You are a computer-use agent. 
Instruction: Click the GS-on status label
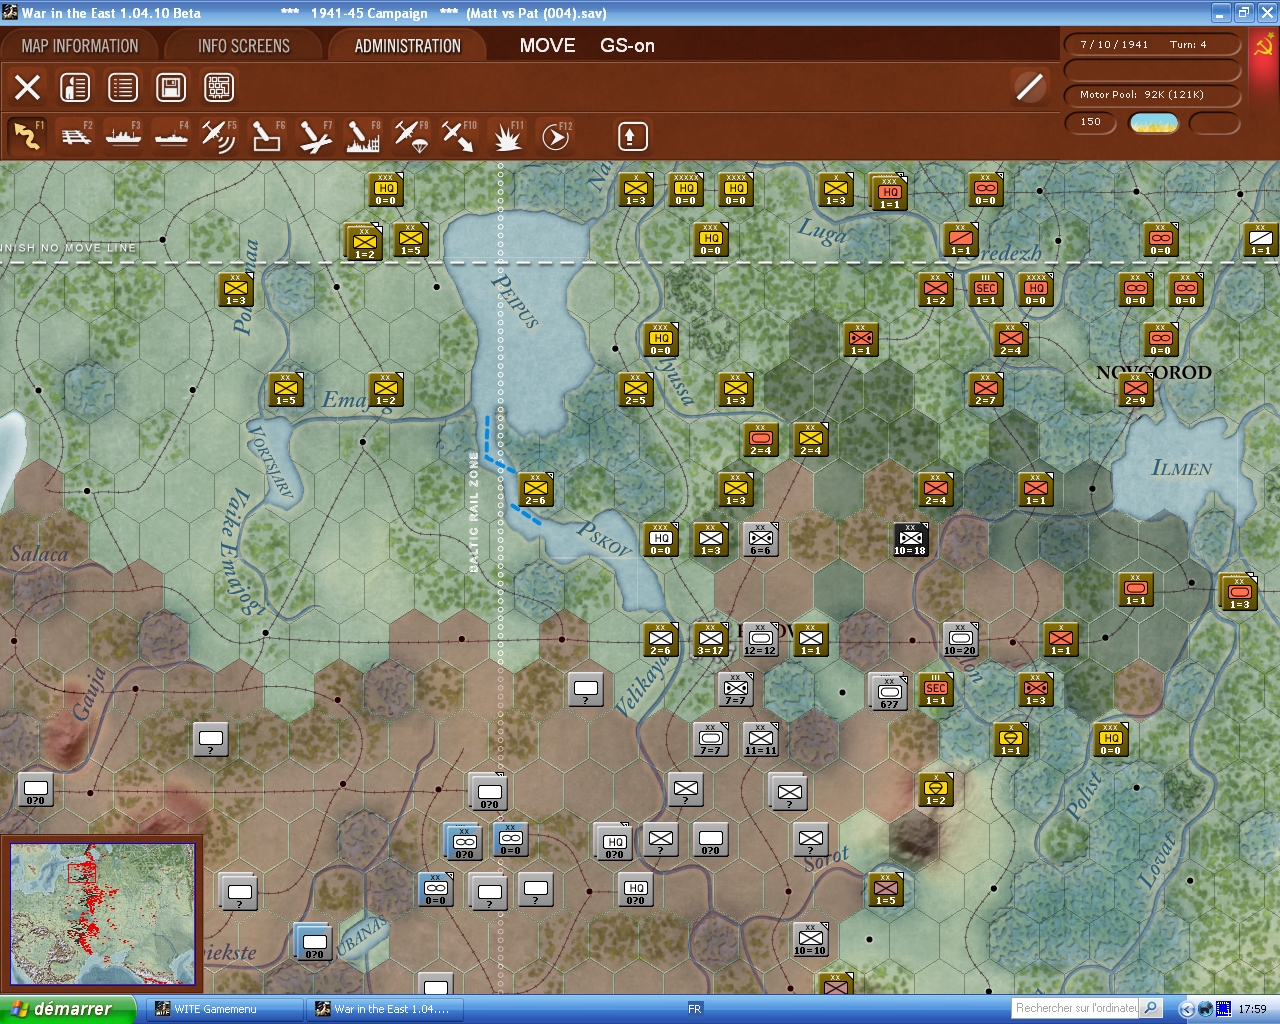tap(628, 46)
